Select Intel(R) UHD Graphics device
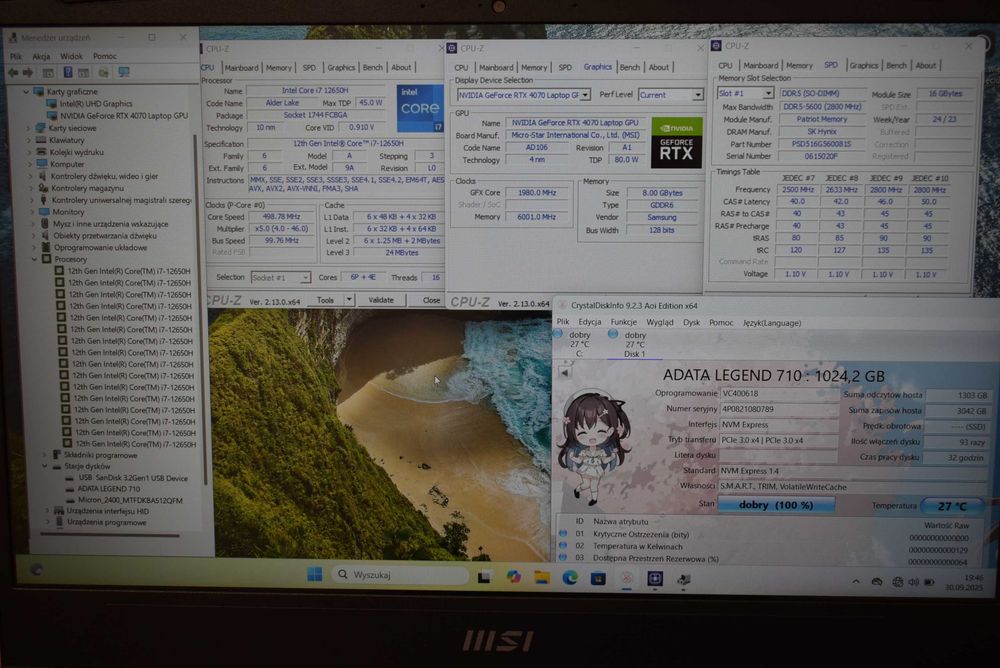Screen dimensions: 1000x668 pos(96,103)
